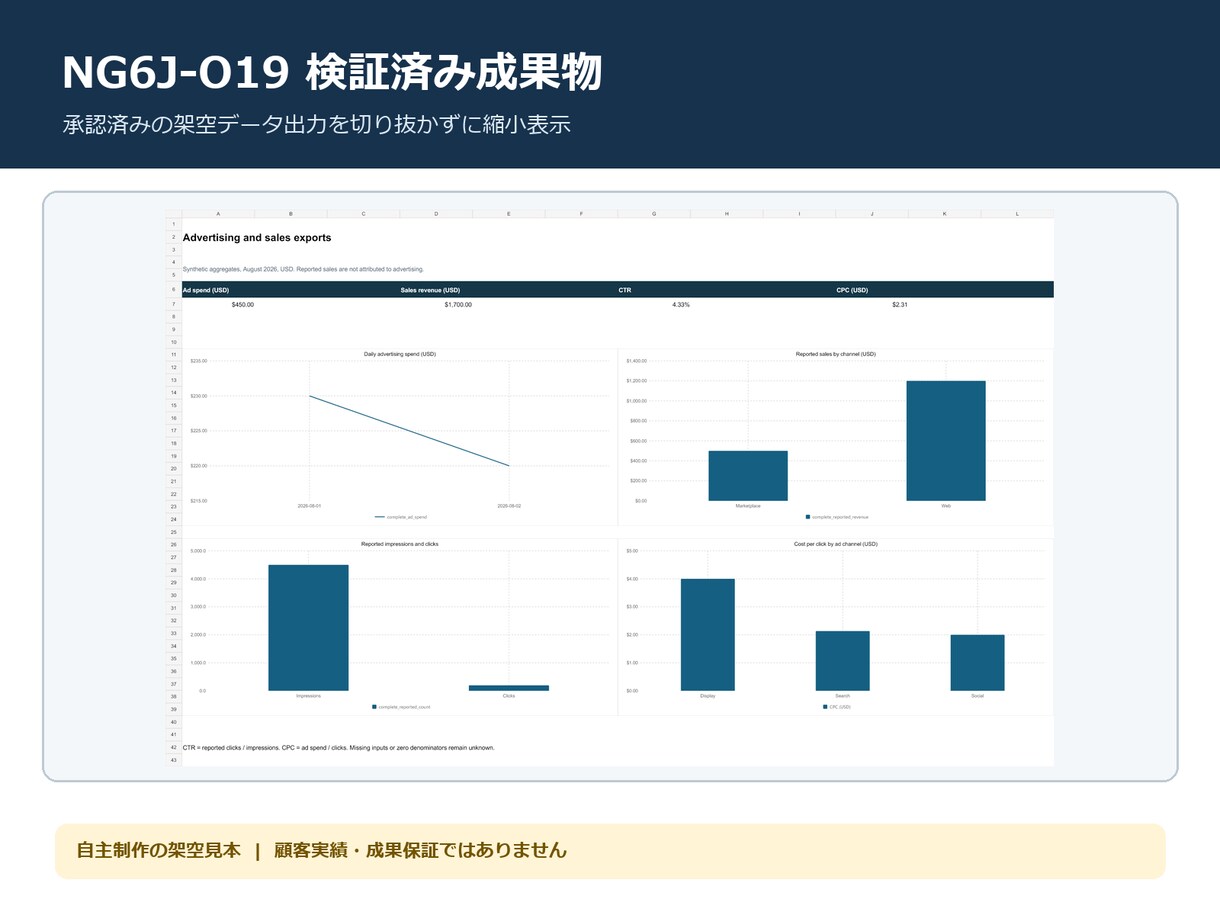1220x915 pixels.
Task: Click the slide title NG6J-O19 検証済み成果物
Action: (x=332, y=74)
